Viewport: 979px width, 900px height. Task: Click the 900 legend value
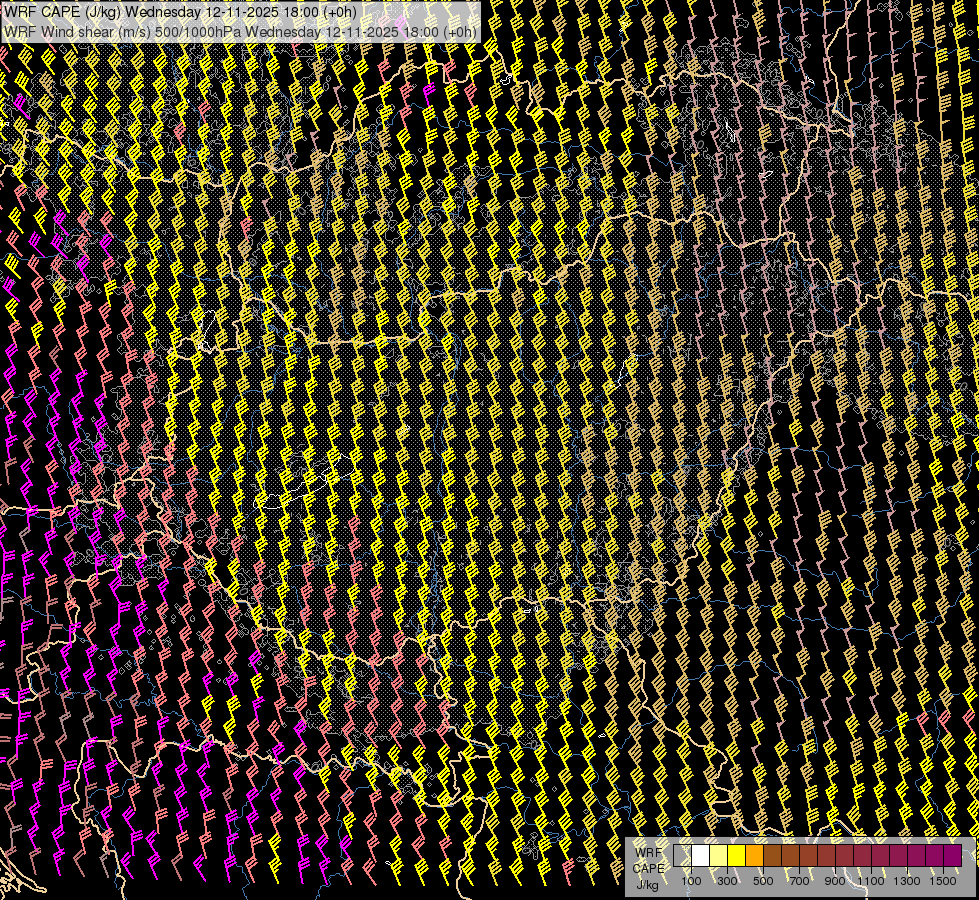(x=835, y=881)
